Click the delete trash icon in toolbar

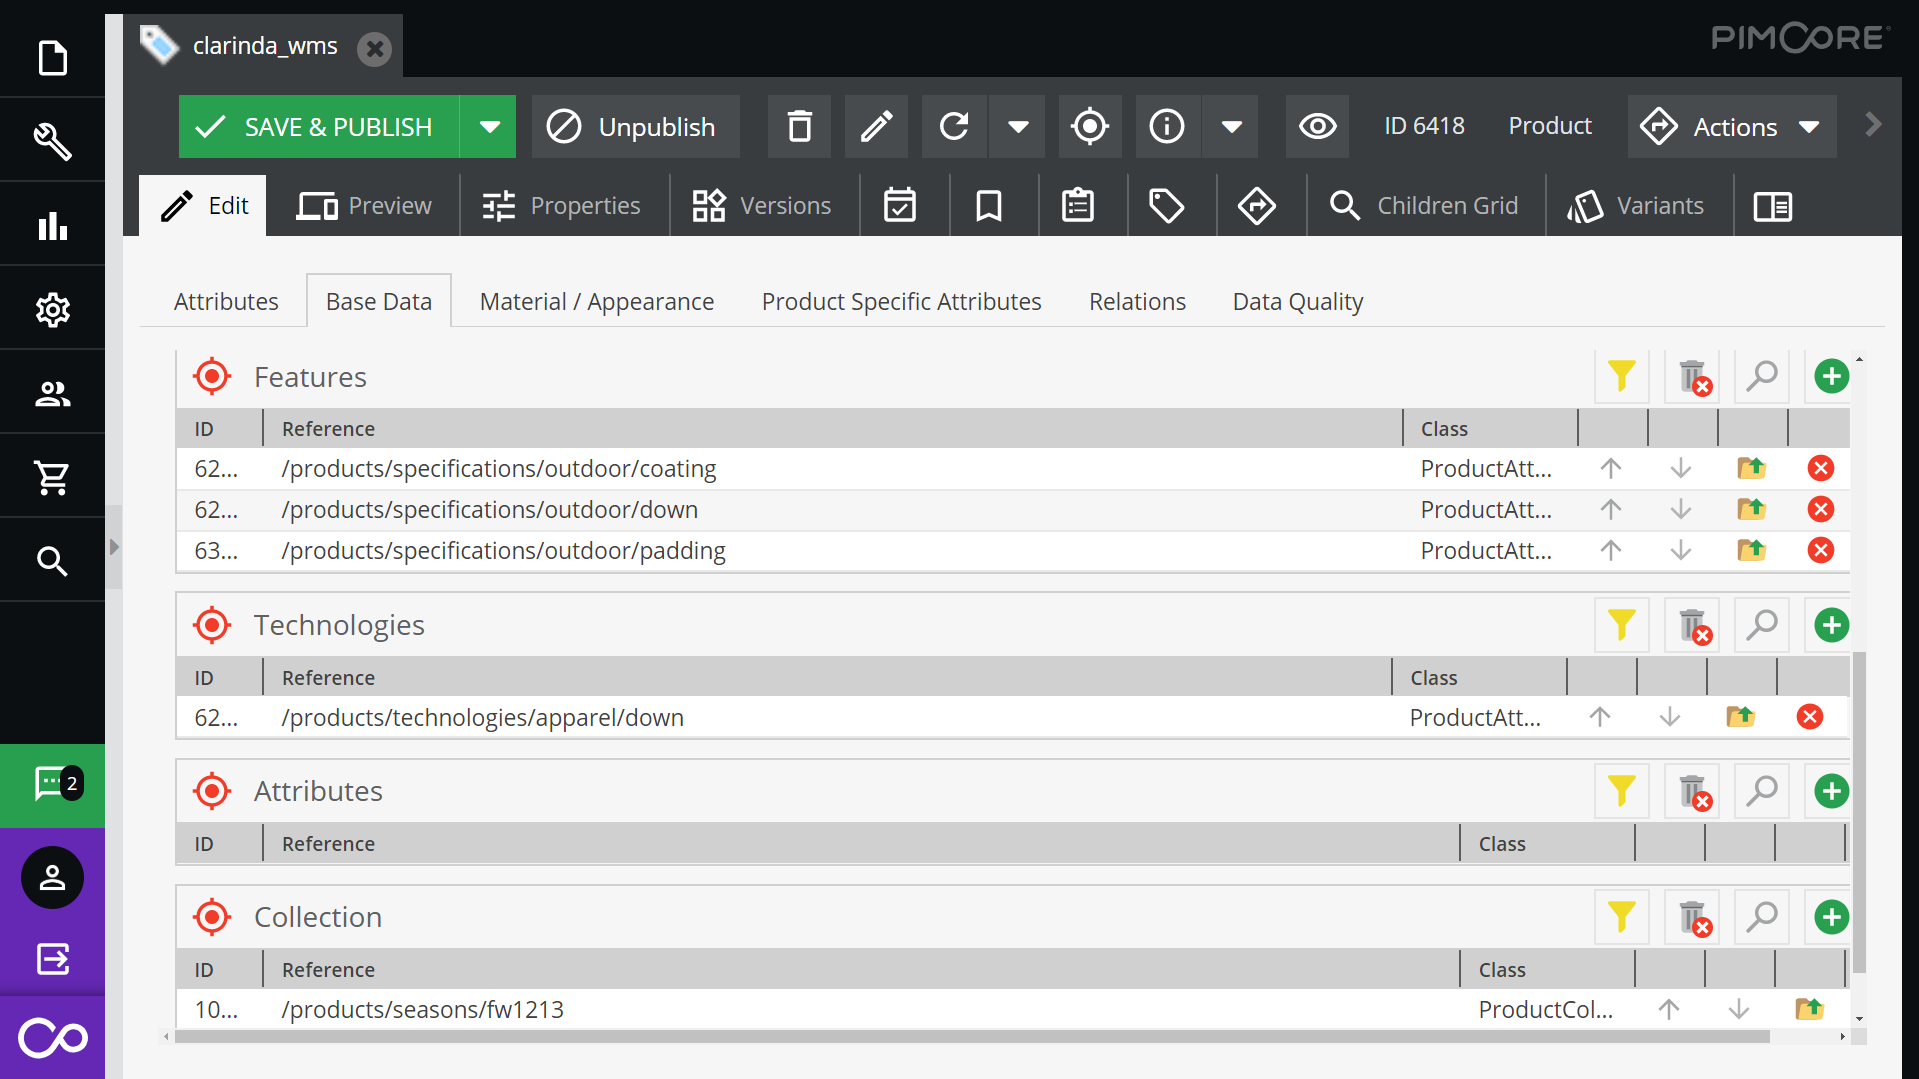799,127
